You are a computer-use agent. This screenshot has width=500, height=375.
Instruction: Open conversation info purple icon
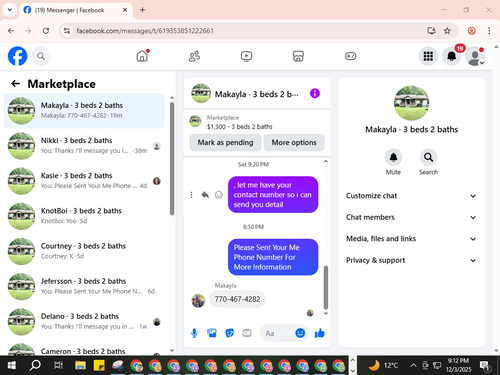pyautogui.click(x=315, y=93)
